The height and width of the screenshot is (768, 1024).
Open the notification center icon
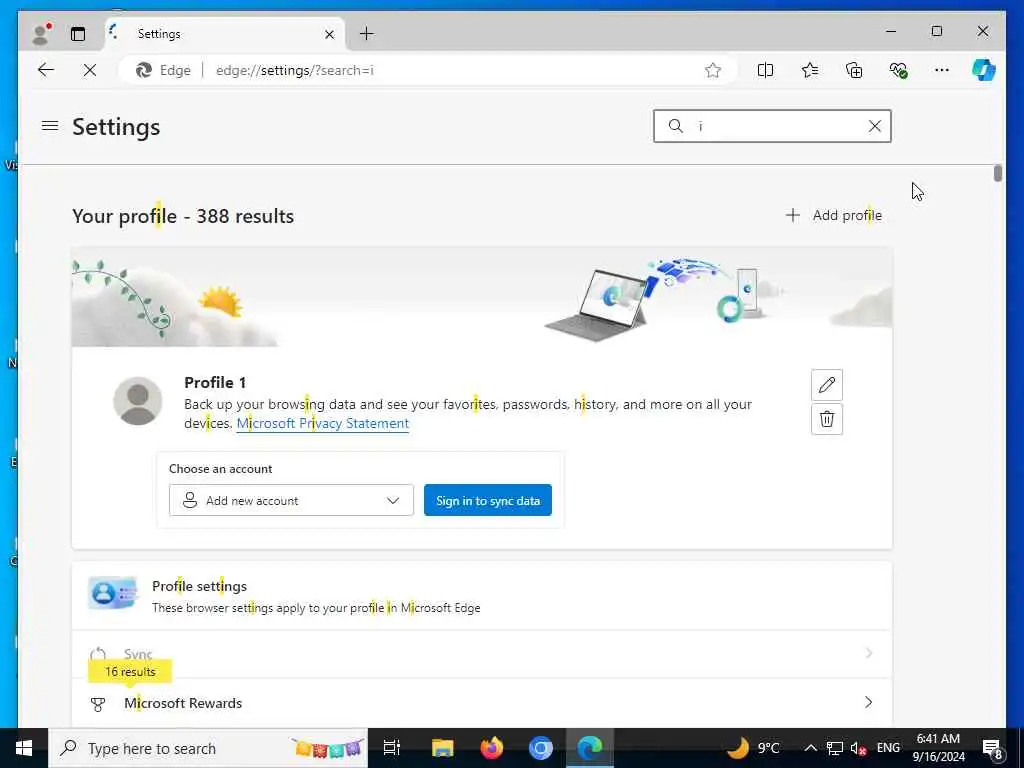[993, 748]
